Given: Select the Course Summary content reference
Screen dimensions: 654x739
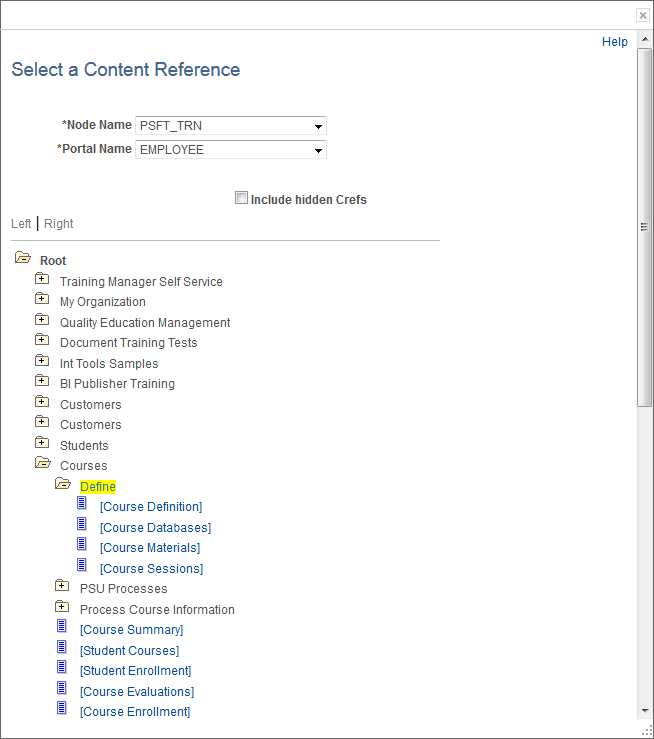Looking at the screenshot, I should (131, 630).
